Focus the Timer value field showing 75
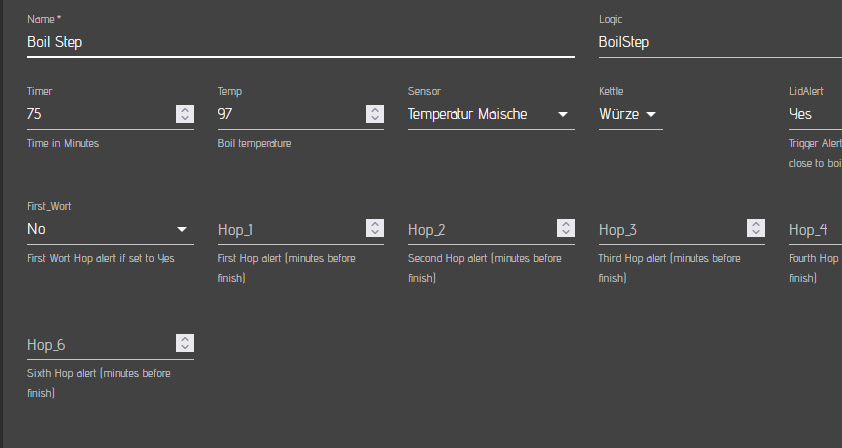This screenshot has height=448, width=842. click(x=100, y=114)
